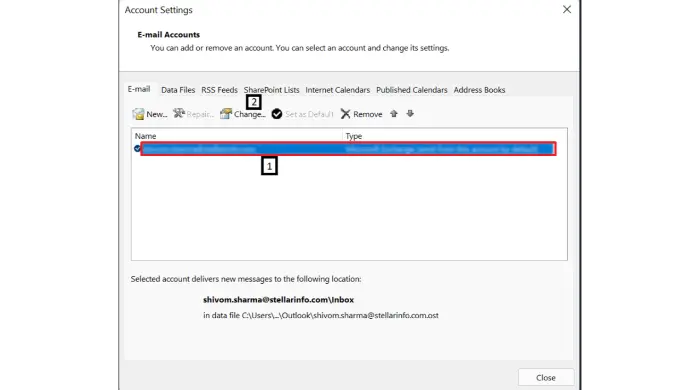Click the Name column header
The height and width of the screenshot is (390, 700).
tap(146, 136)
